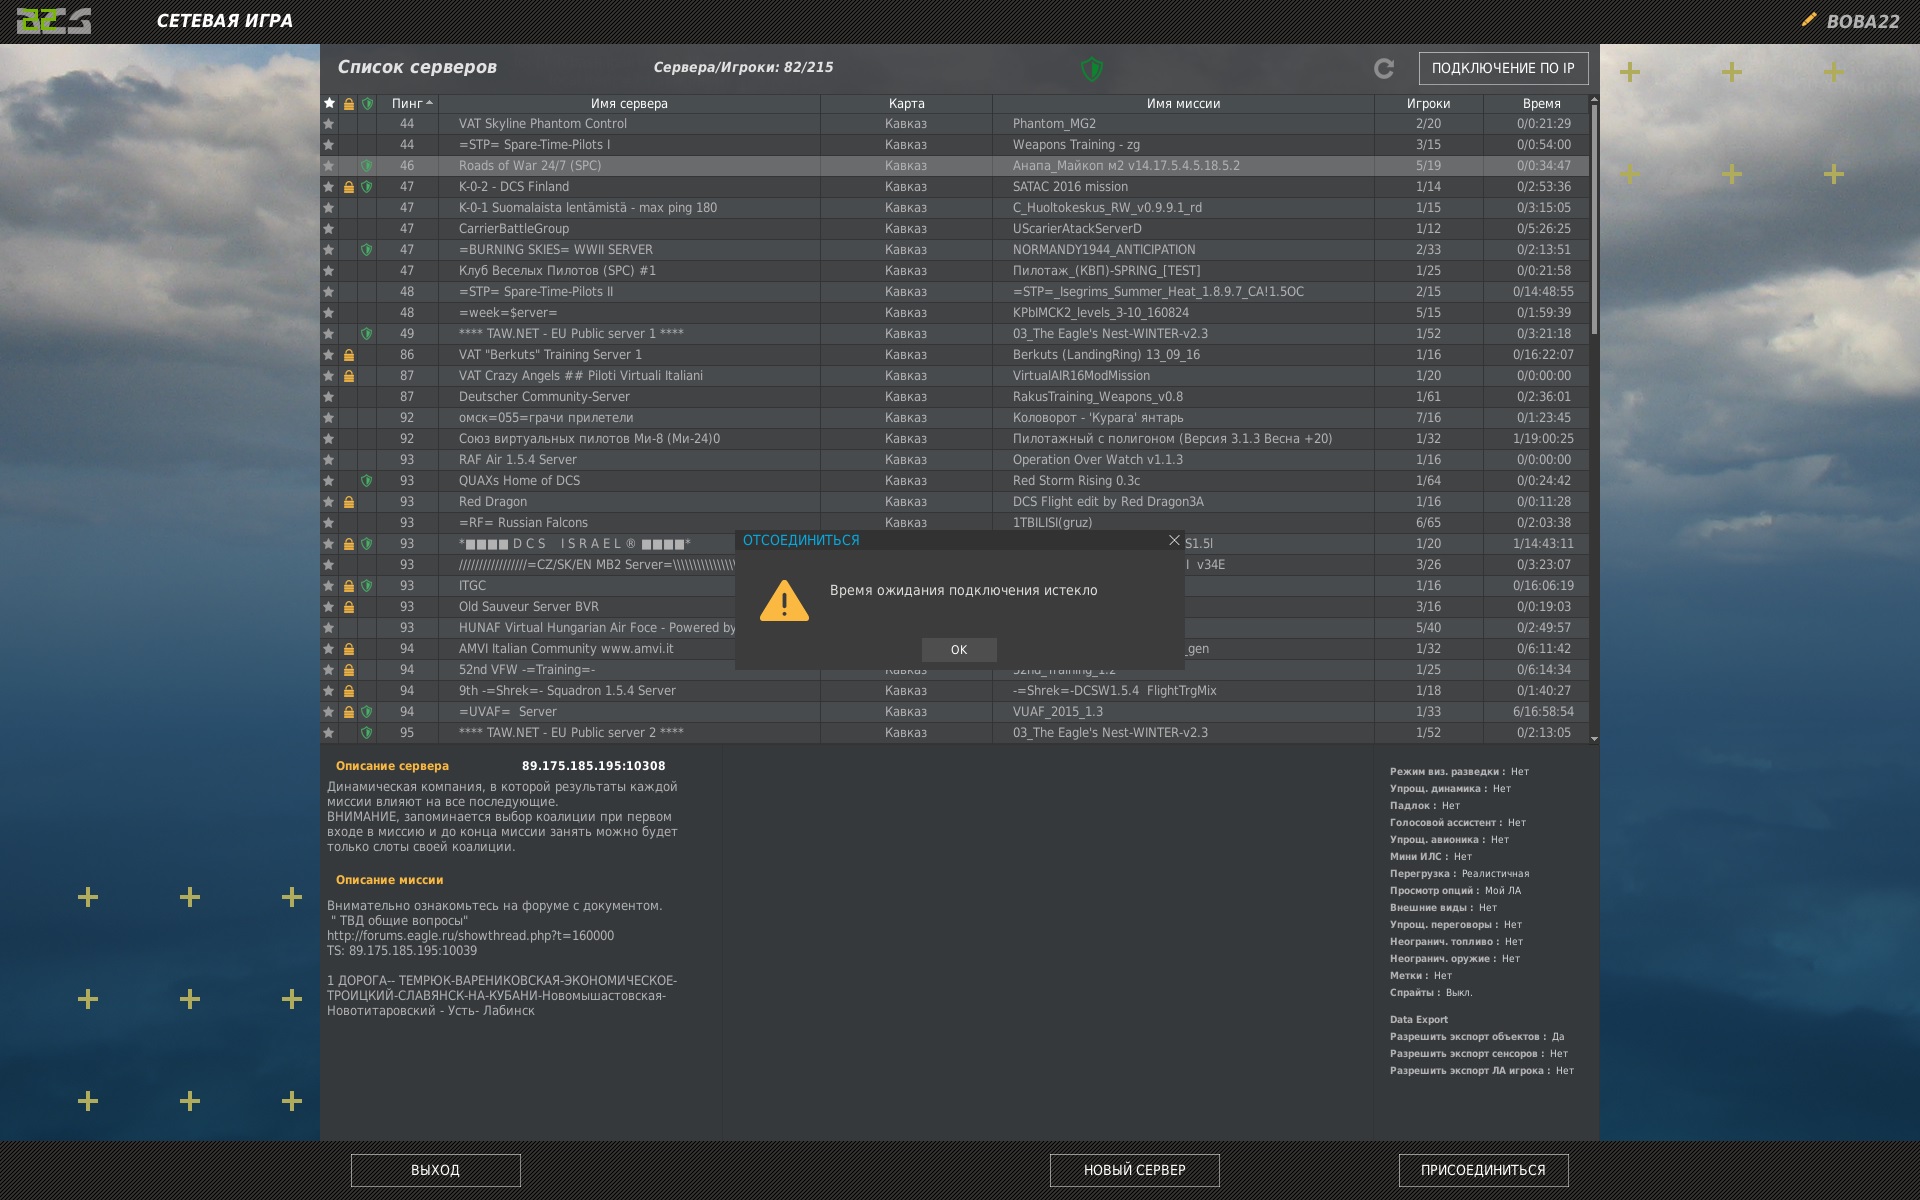The image size is (1920, 1200).
Task: Select Клуб Веселых Пилотов (SPC) #1 server
Action: pyautogui.click(x=954, y=271)
